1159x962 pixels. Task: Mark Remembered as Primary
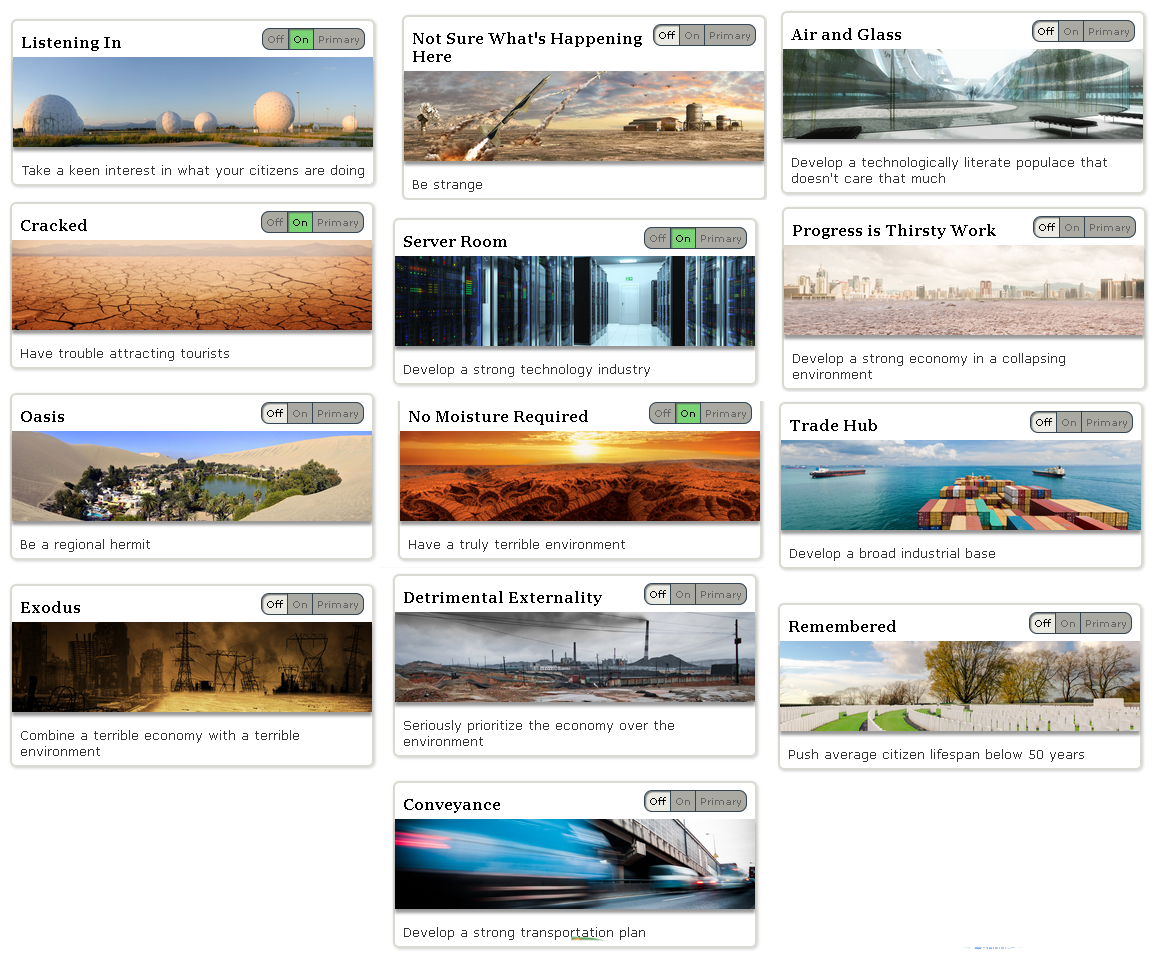[1106, 623]
